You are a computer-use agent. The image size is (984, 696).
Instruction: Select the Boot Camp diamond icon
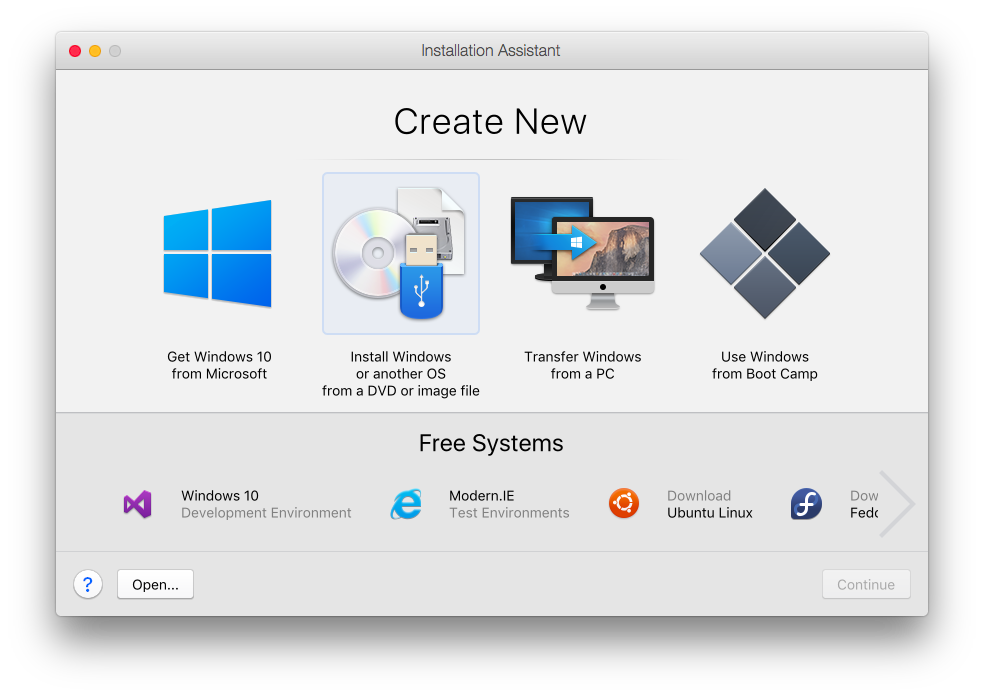click(764, 253)
